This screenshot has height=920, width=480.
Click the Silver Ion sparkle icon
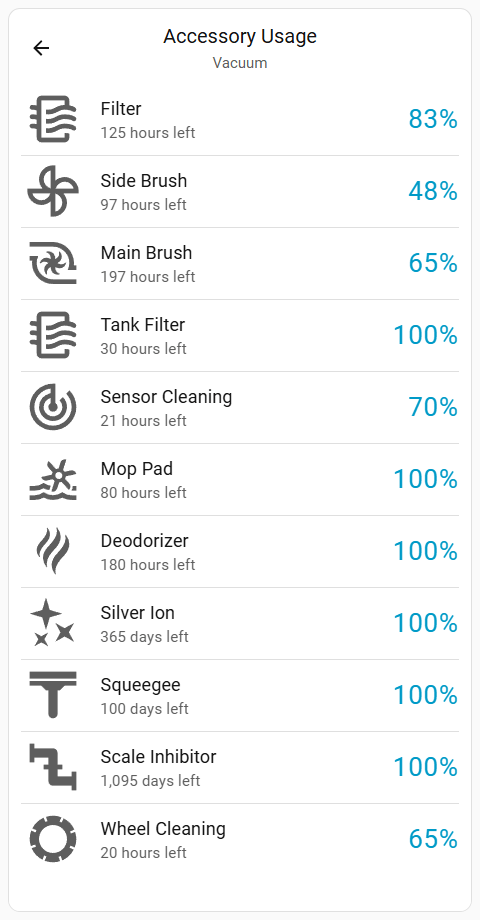(x=53, y=623)
